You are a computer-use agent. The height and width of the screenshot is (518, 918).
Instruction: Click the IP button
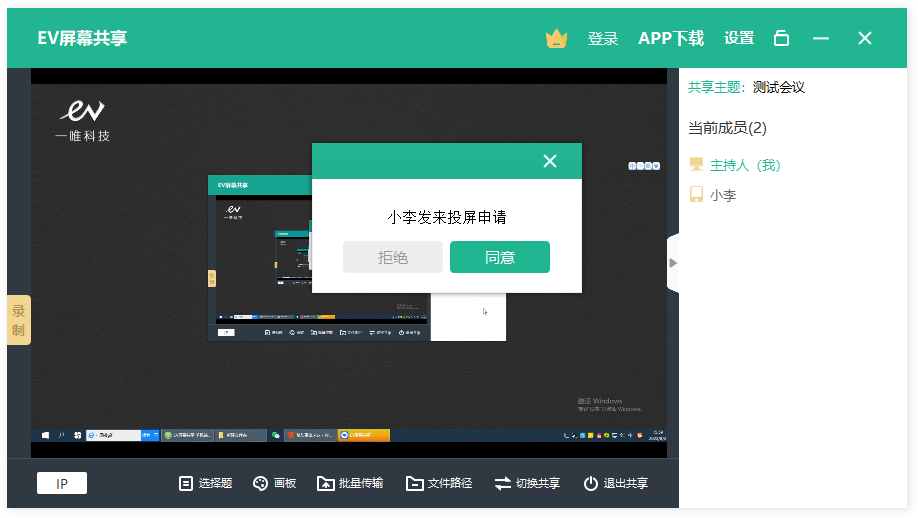62,484
